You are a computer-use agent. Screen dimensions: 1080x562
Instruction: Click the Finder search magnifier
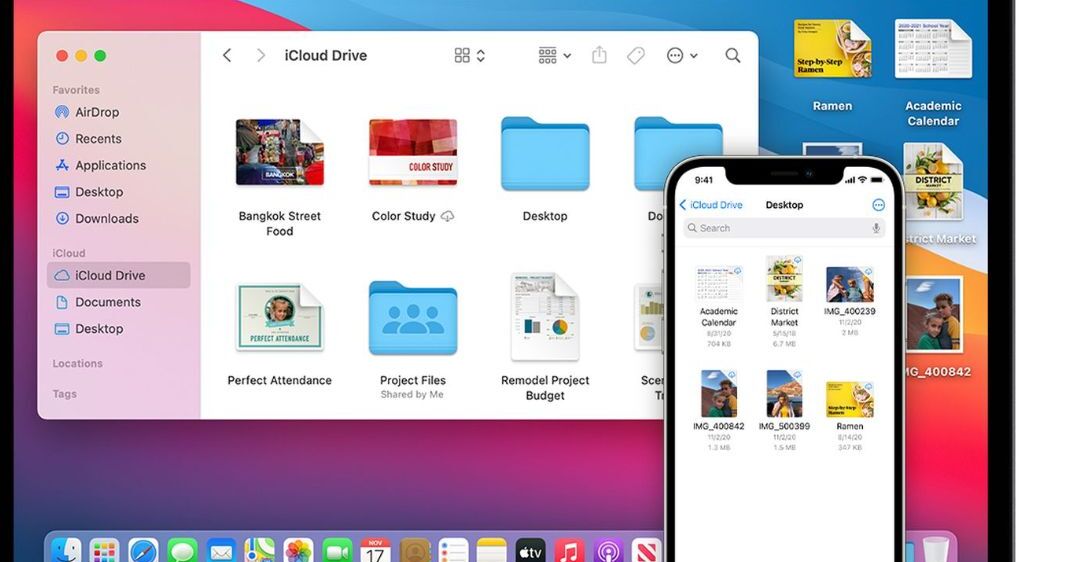tap(733, 56)
